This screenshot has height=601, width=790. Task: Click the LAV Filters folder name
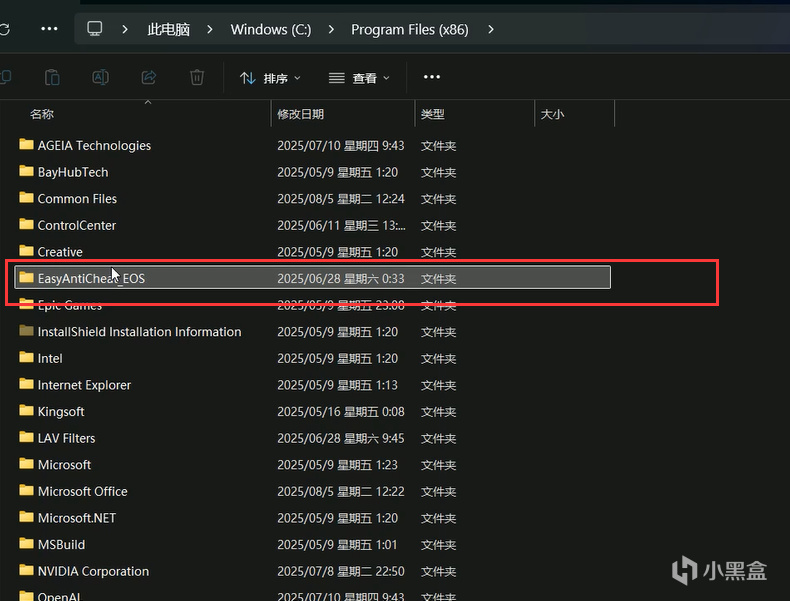pos(67,438)
